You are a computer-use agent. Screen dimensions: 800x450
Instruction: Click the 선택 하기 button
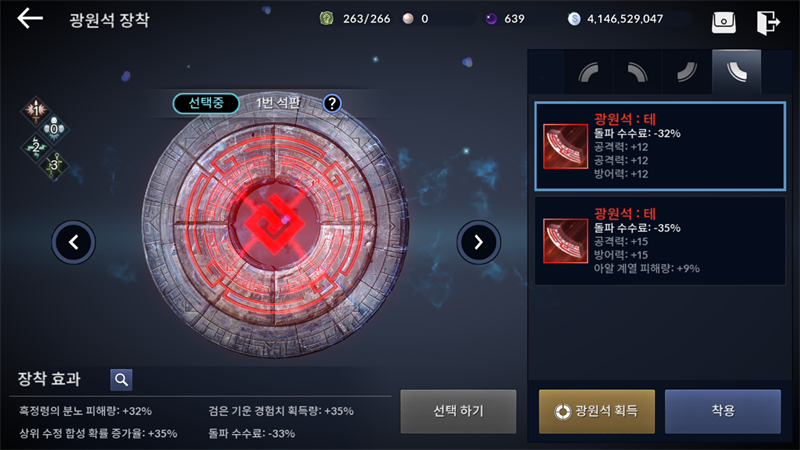(x=458, y=411)
